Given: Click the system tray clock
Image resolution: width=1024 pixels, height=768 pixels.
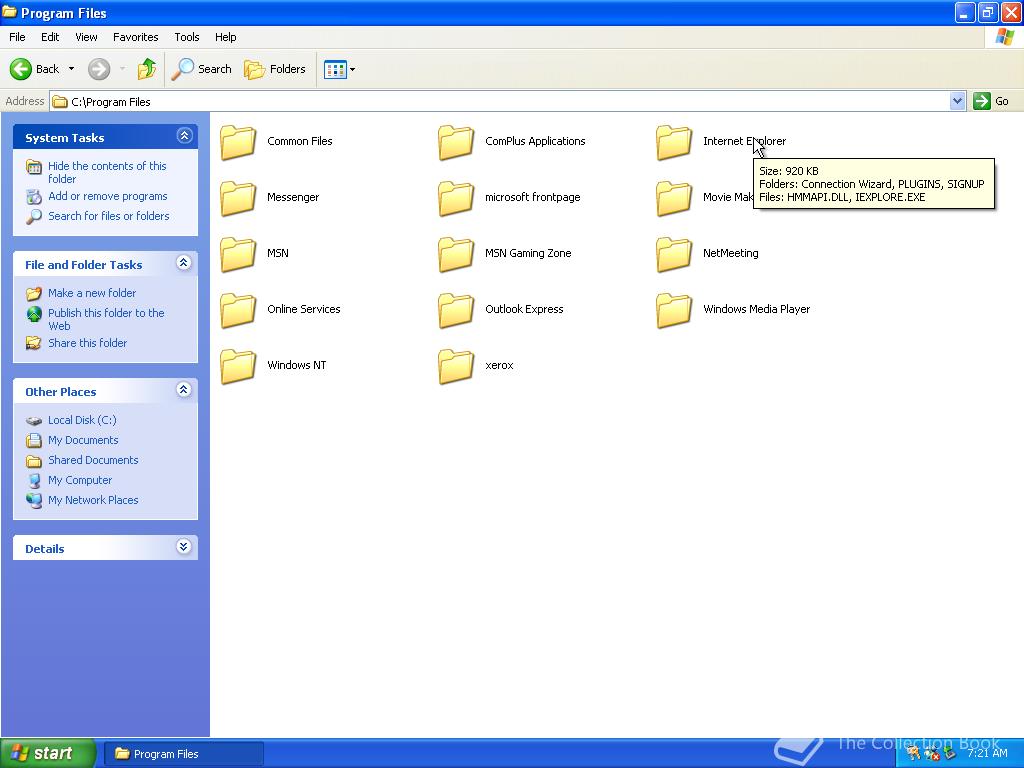Looking at the screenshot, I should (x=987, y=753).
